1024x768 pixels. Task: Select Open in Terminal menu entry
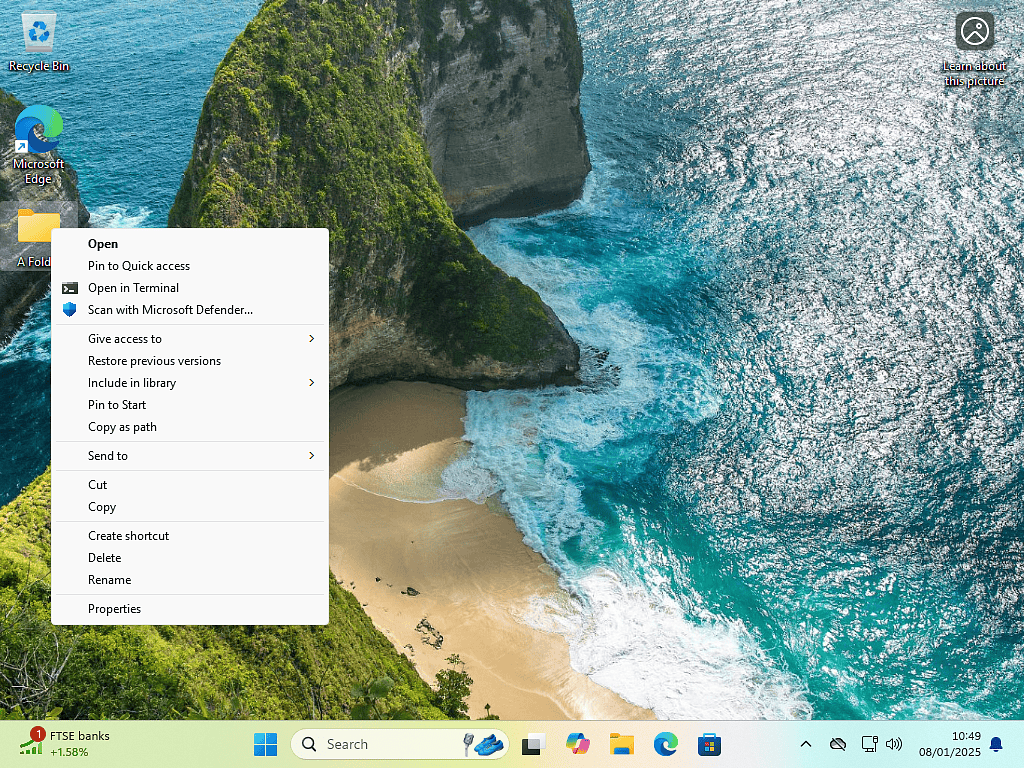point(133,288)
